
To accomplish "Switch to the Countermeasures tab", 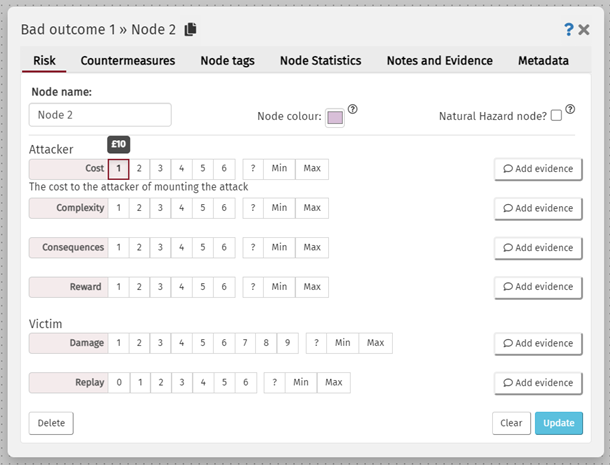I will (128, 61).
